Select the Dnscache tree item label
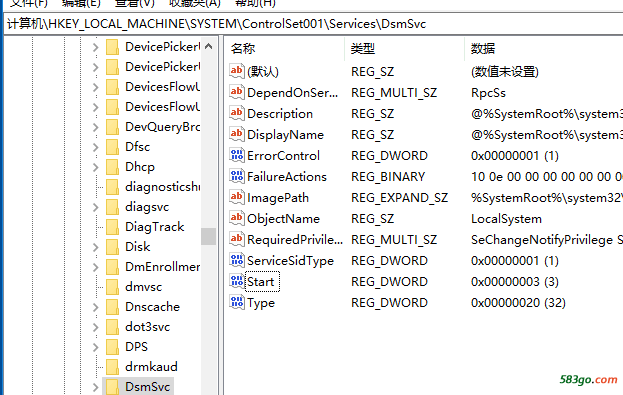Screen dimensions: 623x395 pos(152,307)
